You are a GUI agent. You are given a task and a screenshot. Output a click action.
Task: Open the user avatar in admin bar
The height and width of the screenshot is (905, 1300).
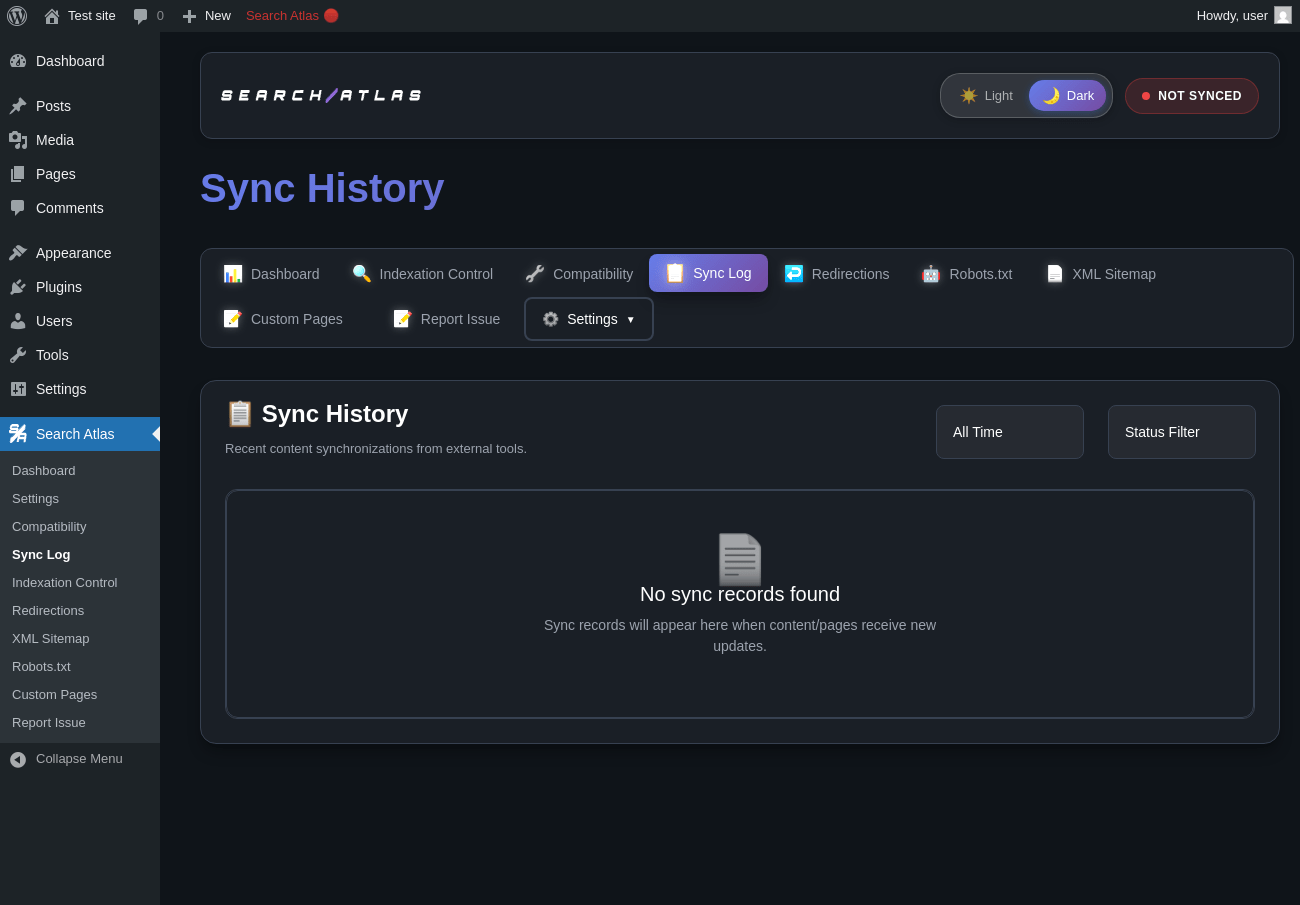[x=1283, y=16]
